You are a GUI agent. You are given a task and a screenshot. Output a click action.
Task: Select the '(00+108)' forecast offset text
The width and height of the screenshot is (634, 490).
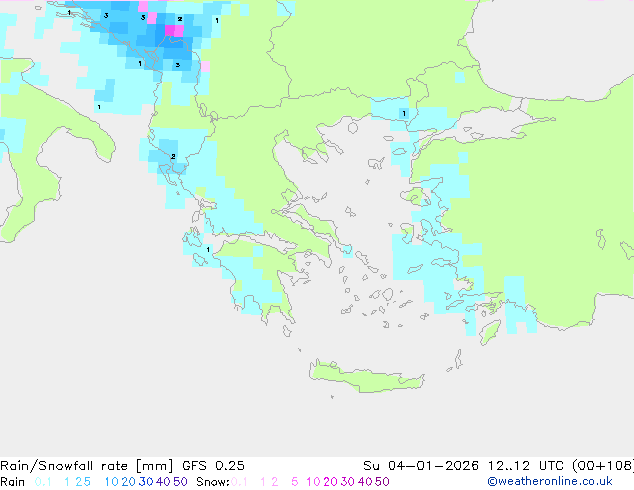pos(603,466)
